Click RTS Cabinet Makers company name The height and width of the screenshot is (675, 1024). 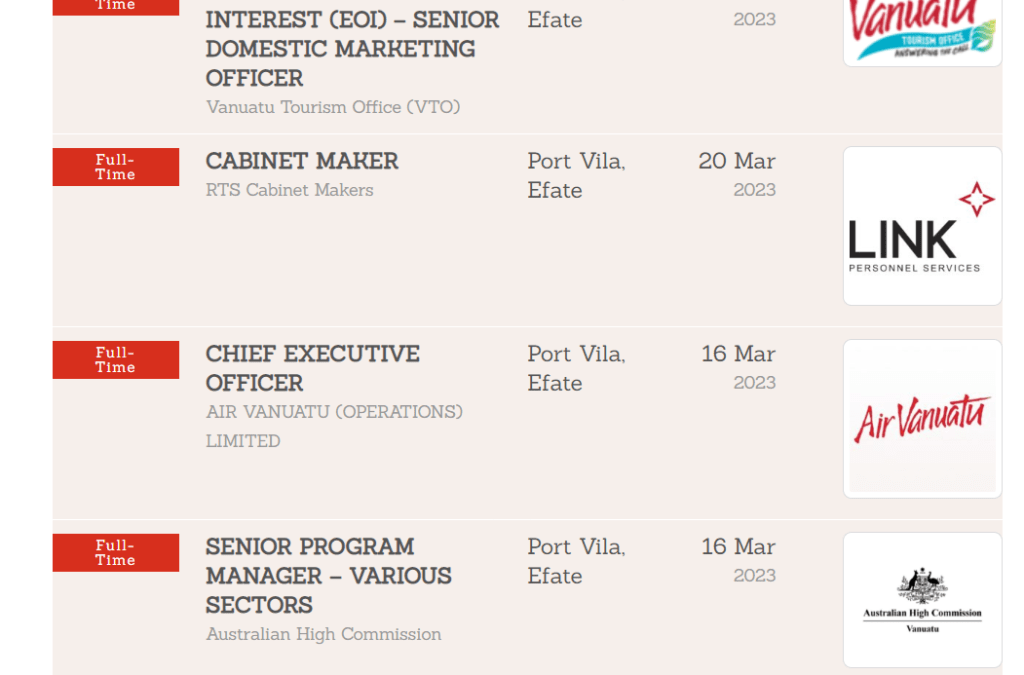click(289, 190)
